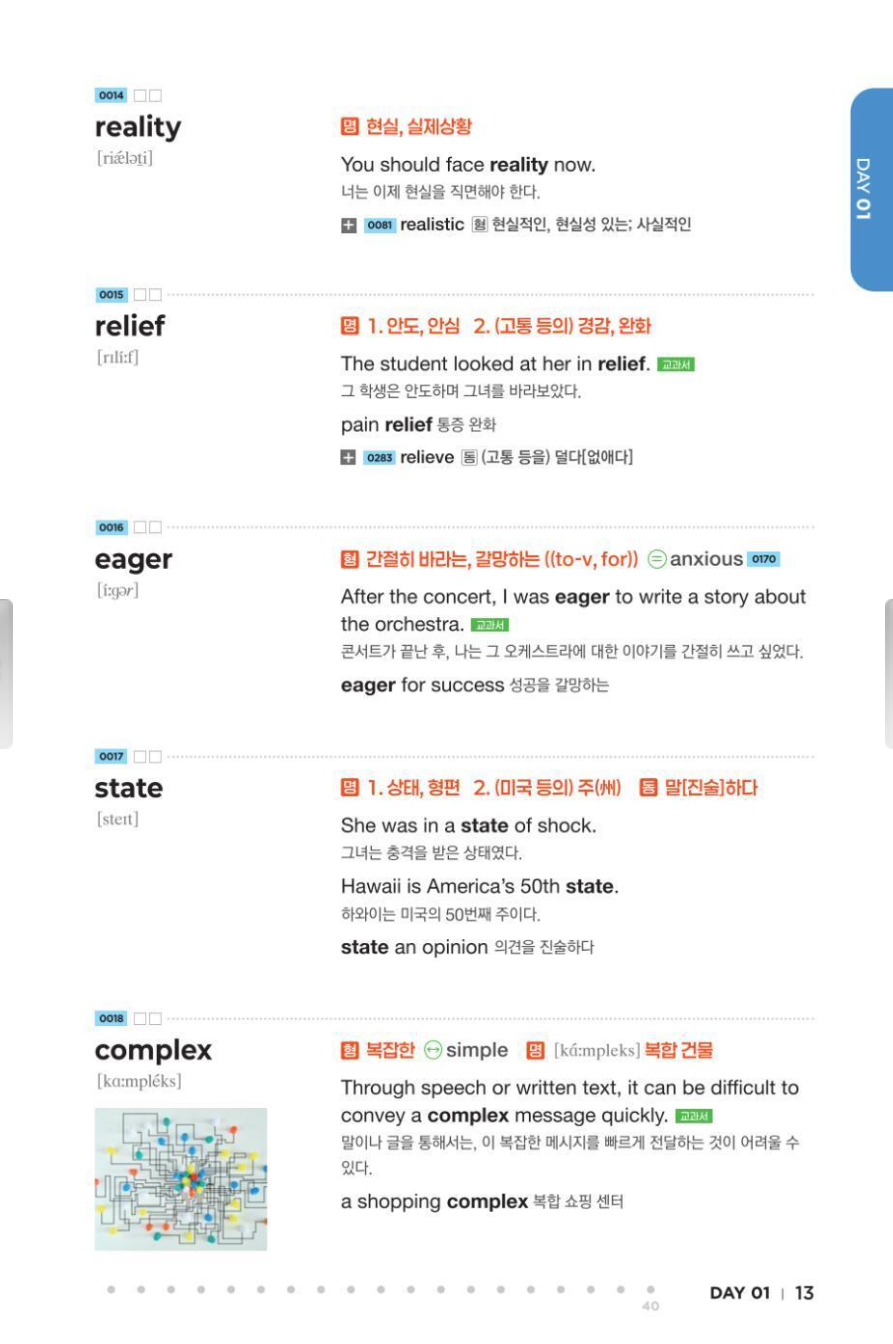893x1344 pixels.
Task: Open the previous page with left edge handle
Action: (6, 673)
